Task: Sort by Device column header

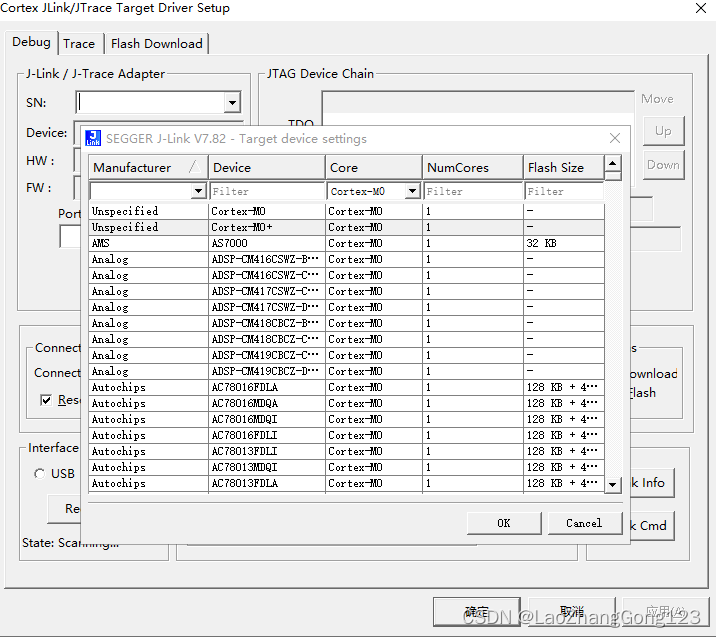Action: coord(267,168)
